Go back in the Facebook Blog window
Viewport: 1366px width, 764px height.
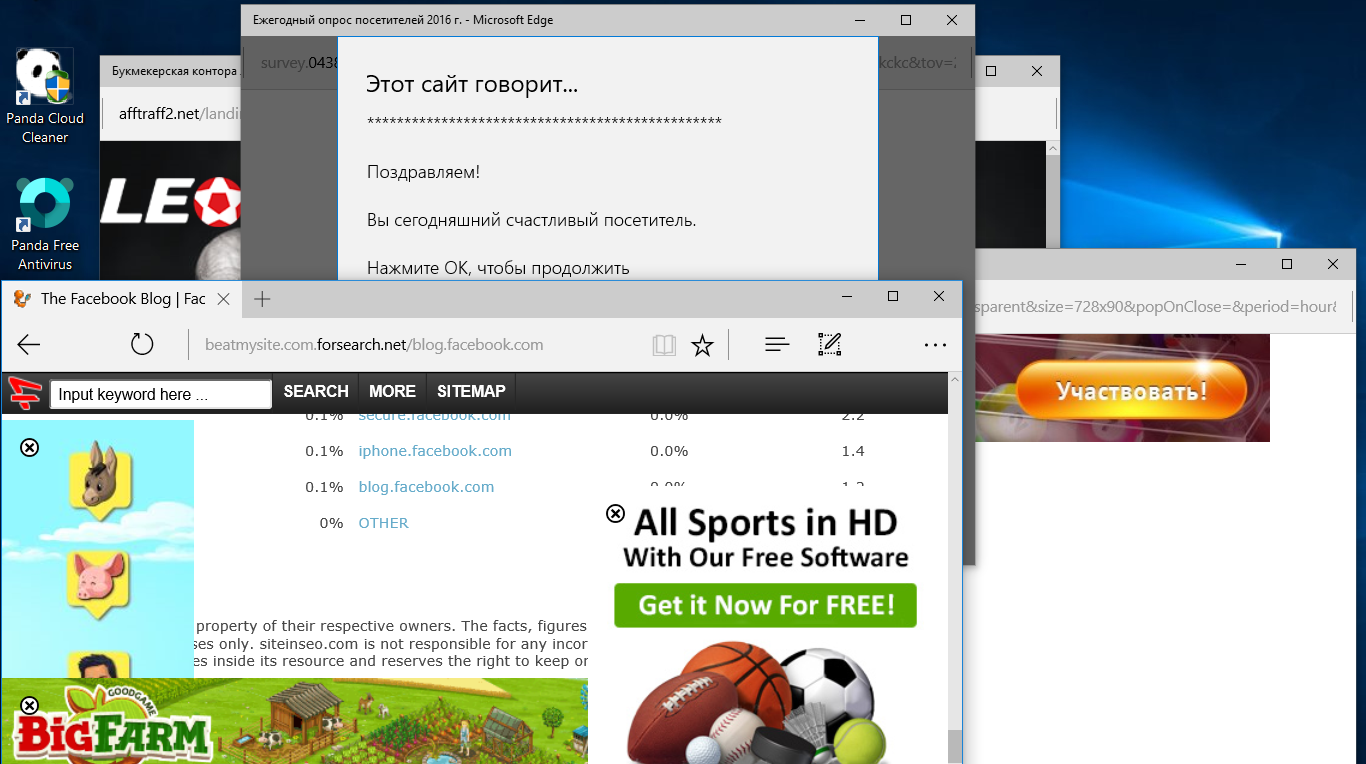click(29, 345)
